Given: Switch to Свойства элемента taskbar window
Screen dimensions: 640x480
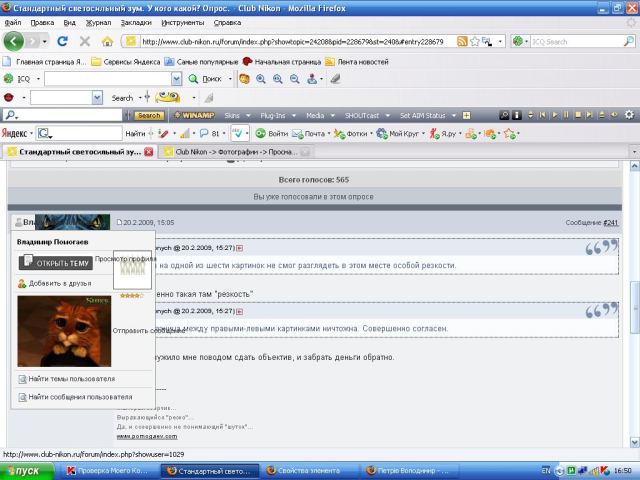Looking at the screenshot, I should pyautogui.click(x=309, y=471).
